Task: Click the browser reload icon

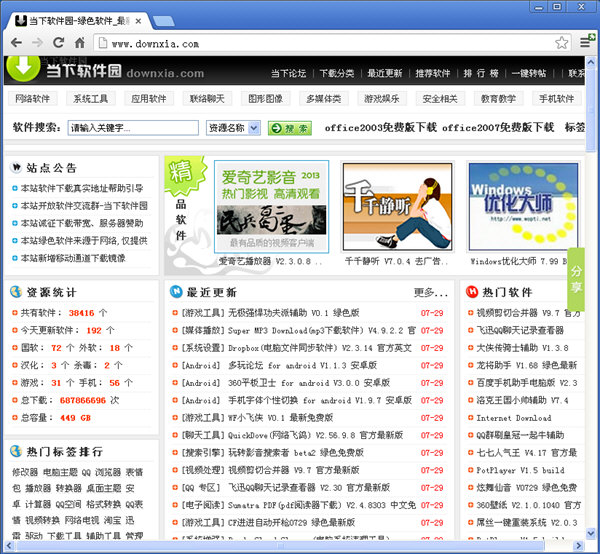Action: (58, 43)
